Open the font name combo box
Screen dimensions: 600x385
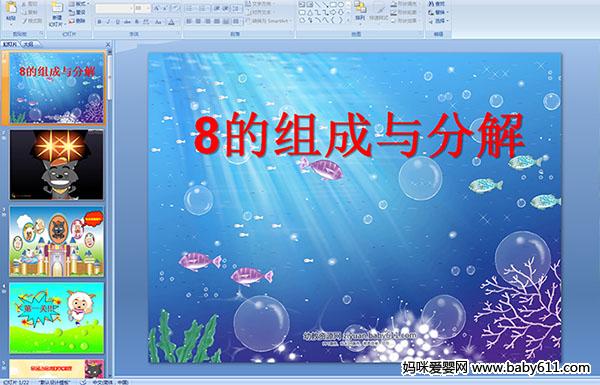(114, 8)
